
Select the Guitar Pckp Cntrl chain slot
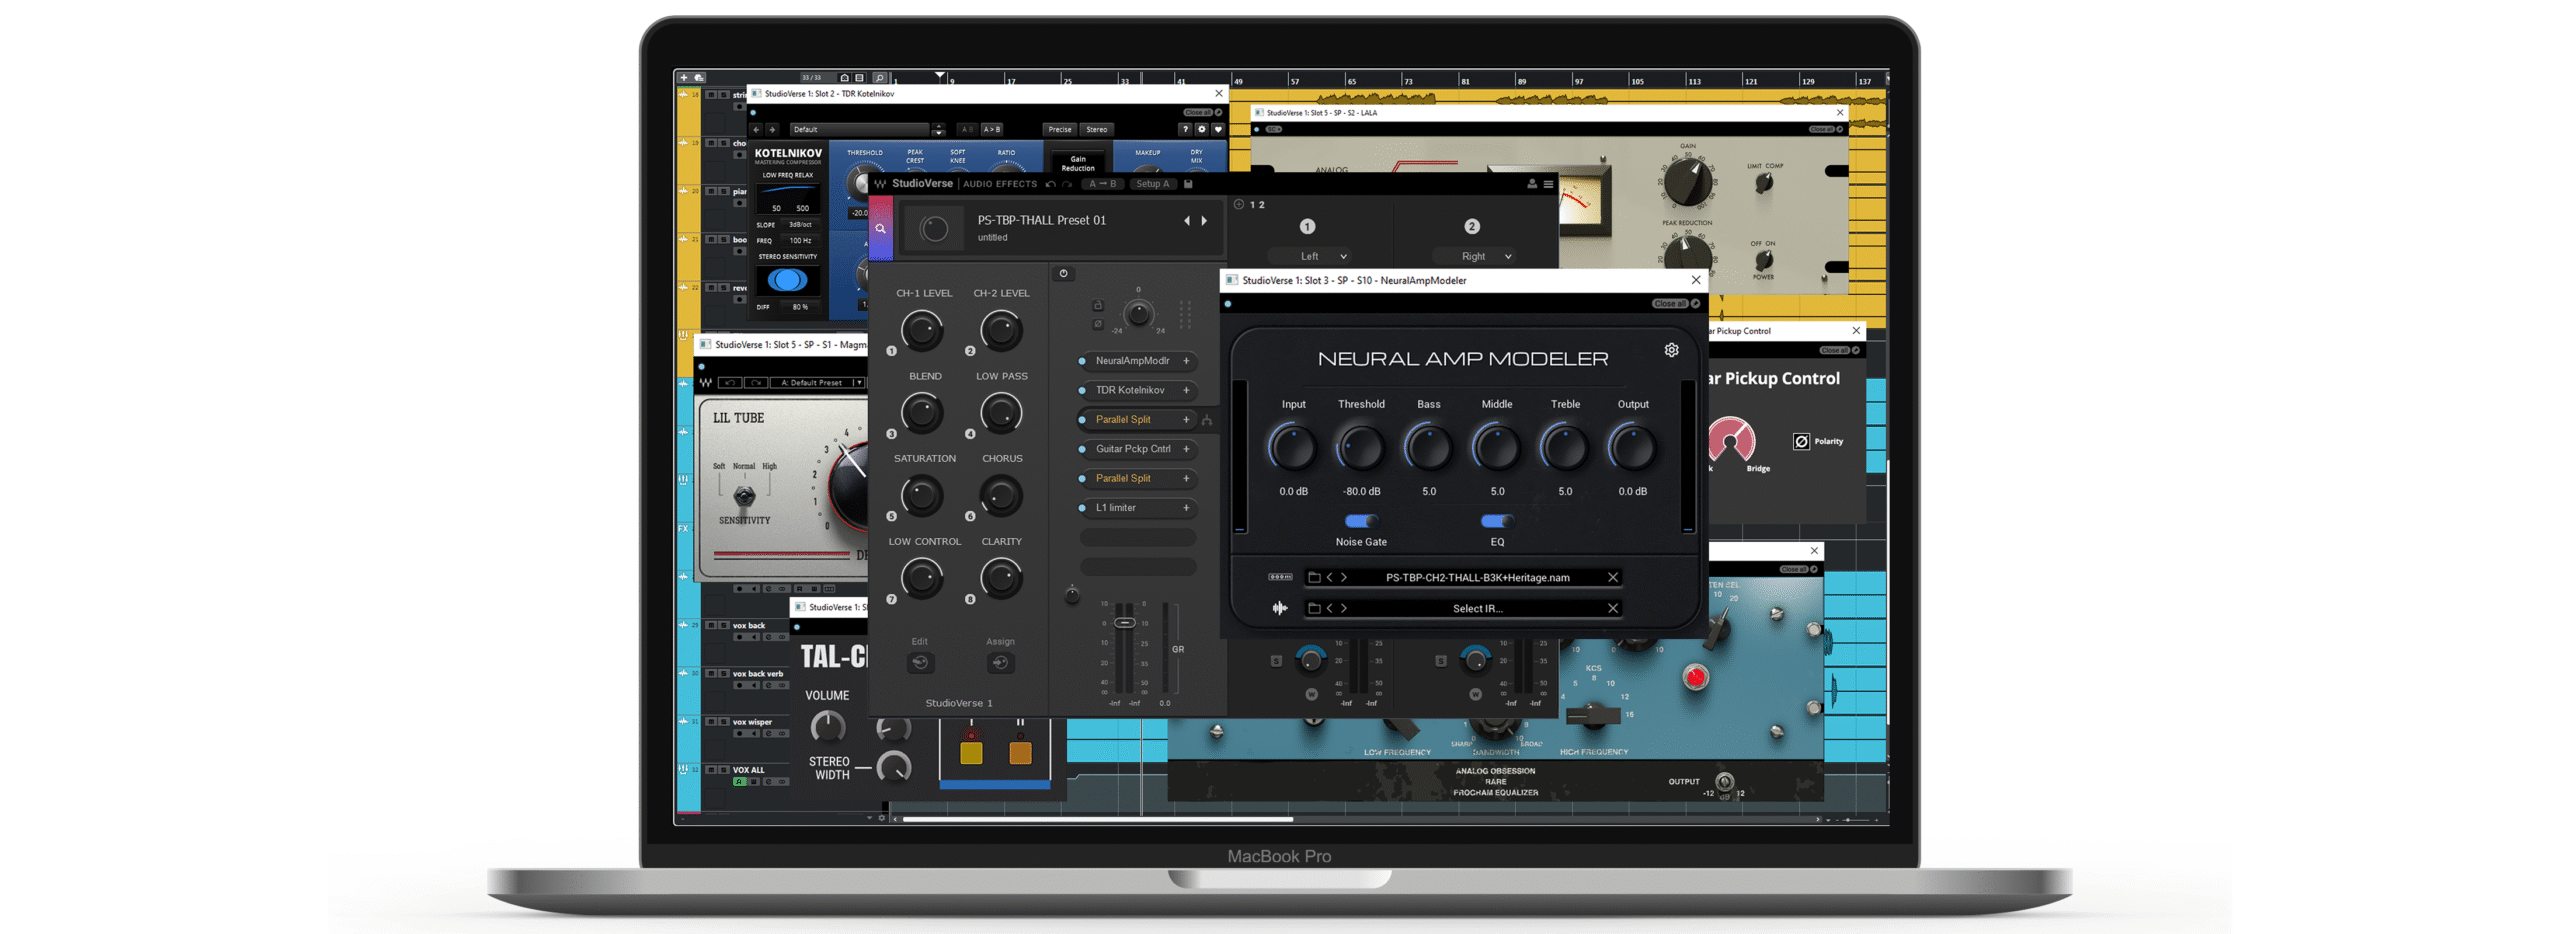[x=1132, y=449]
